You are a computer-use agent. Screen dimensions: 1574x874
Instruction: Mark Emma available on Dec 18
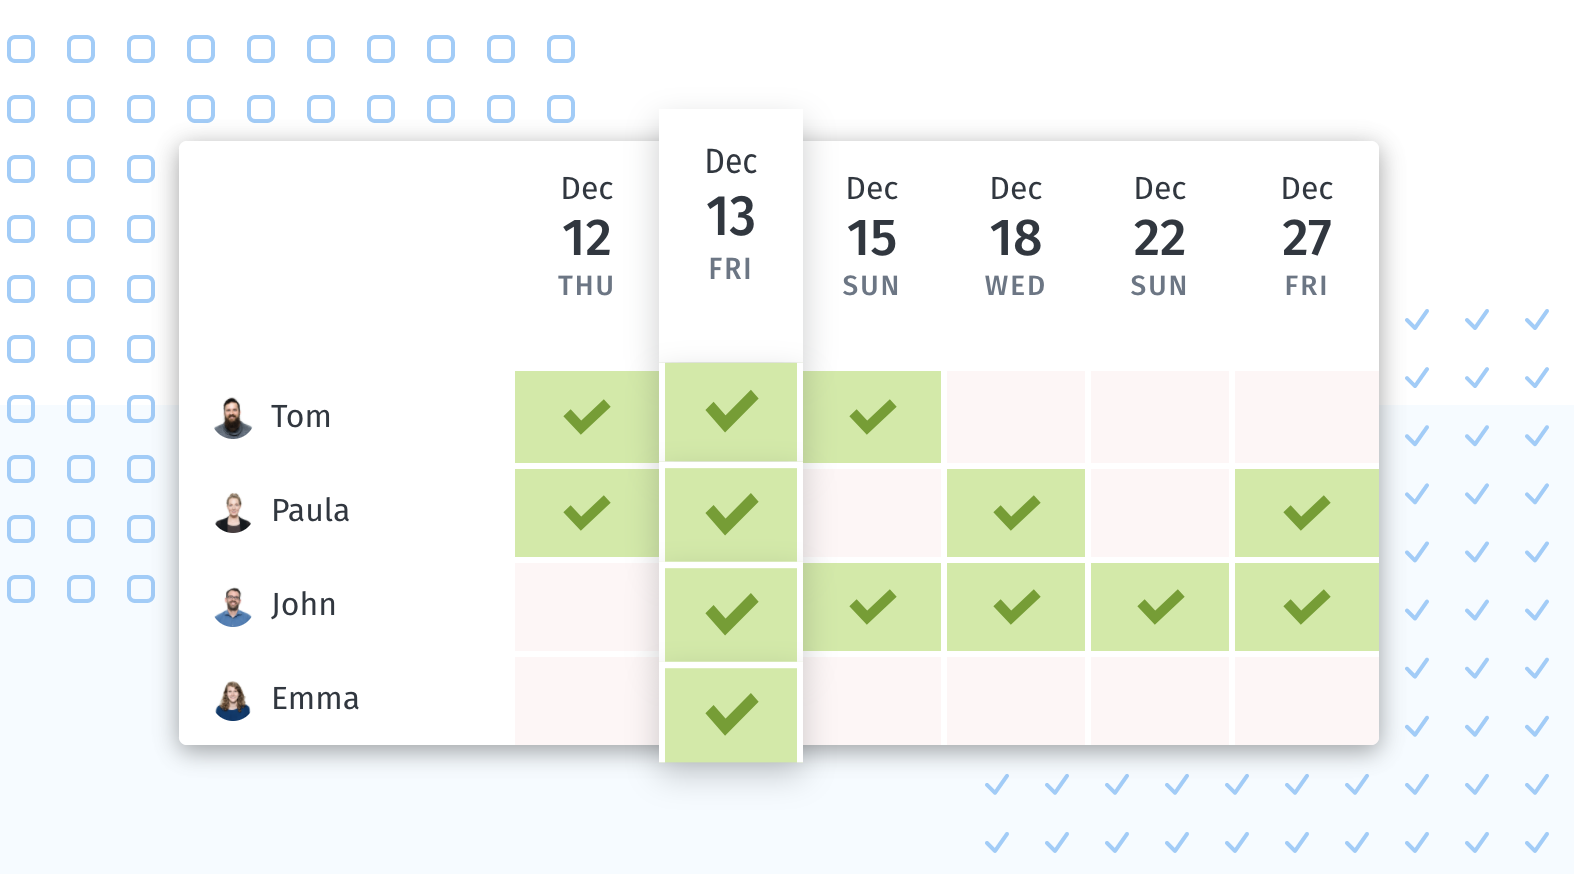pyautogui.click(x=1016, y=700)
